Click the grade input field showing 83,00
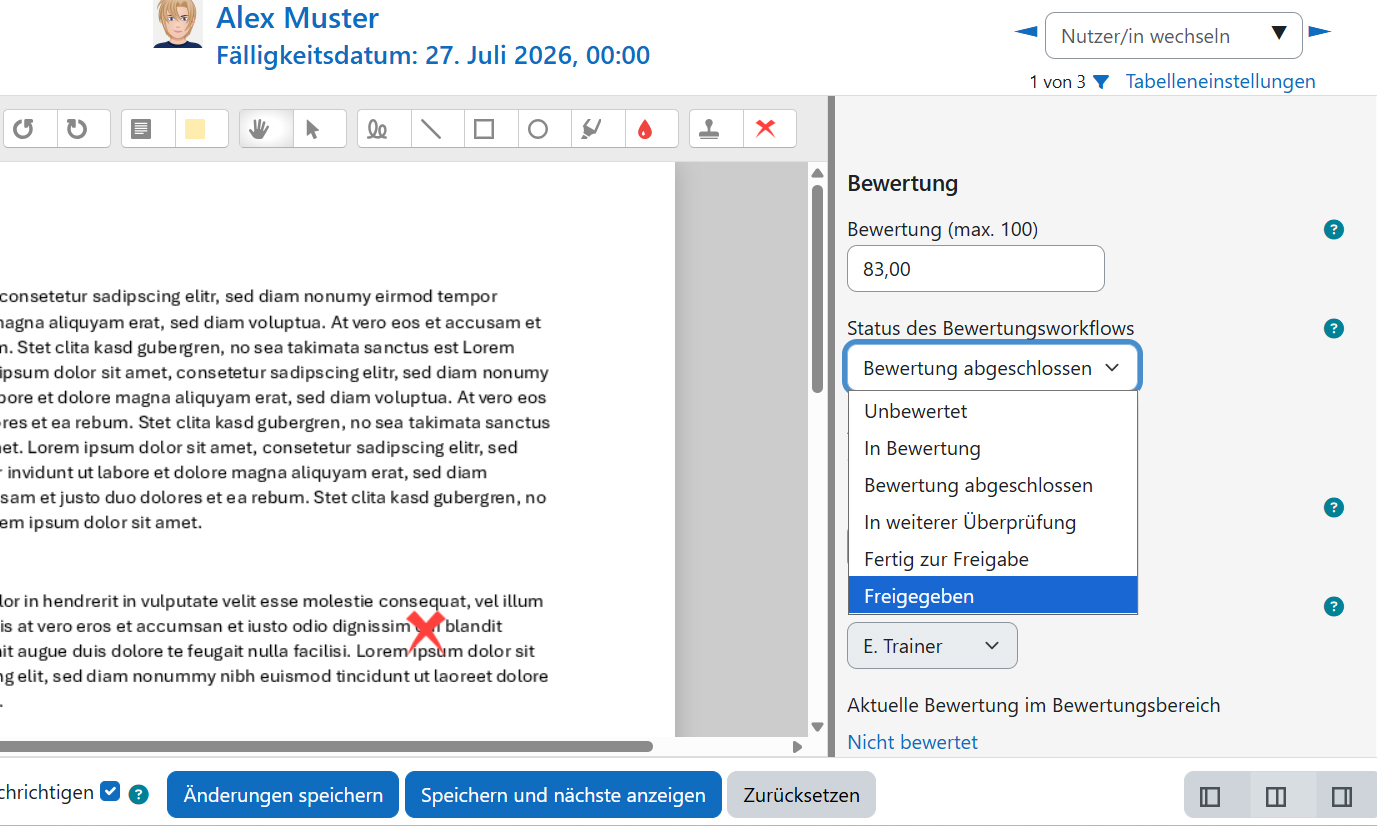 [x=976, y=269]
